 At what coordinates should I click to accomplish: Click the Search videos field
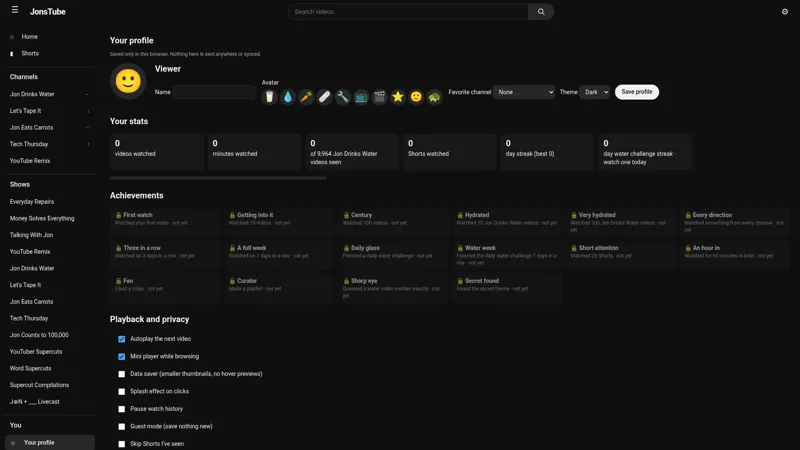(x=408, y=12)
